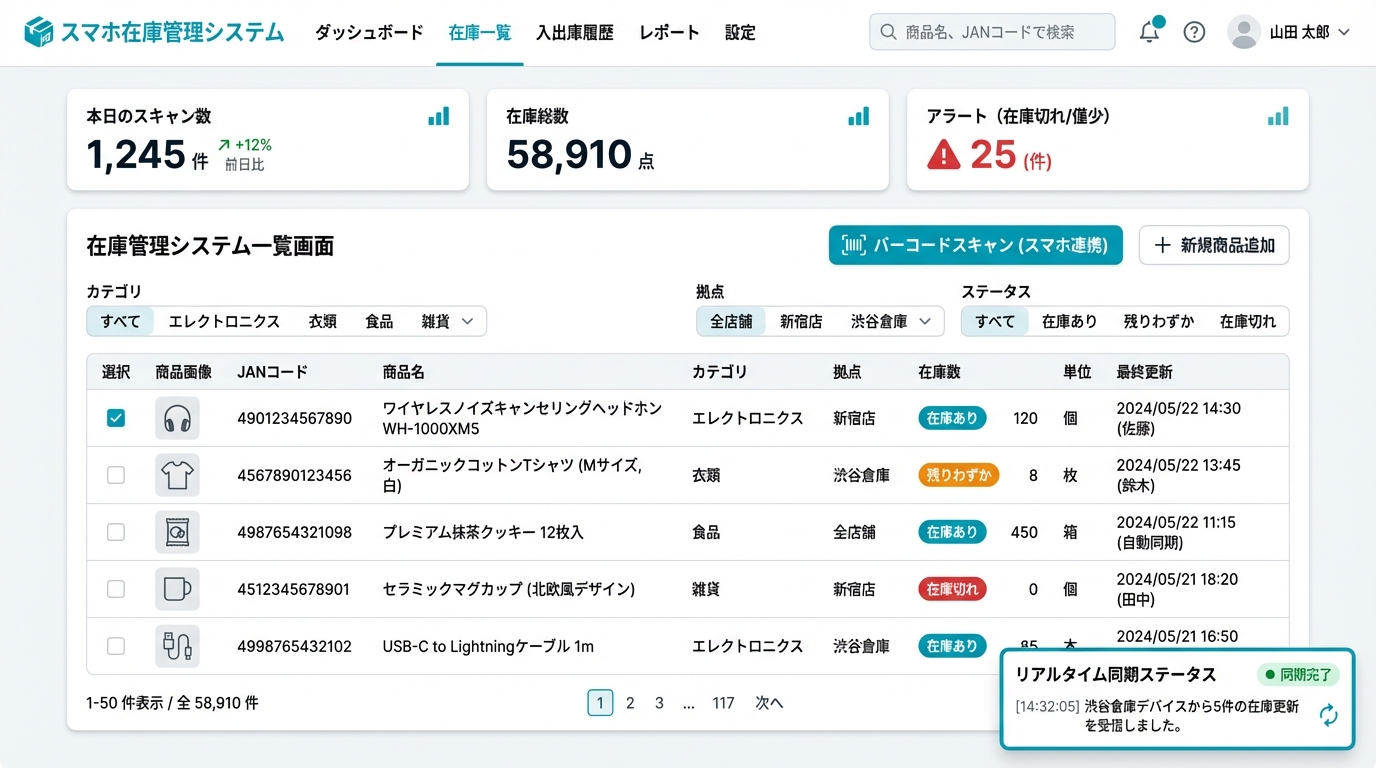Click the chart icon on 在庫総数 card
The height and width of the screenshot is (768, 1376).
[858, 116]
